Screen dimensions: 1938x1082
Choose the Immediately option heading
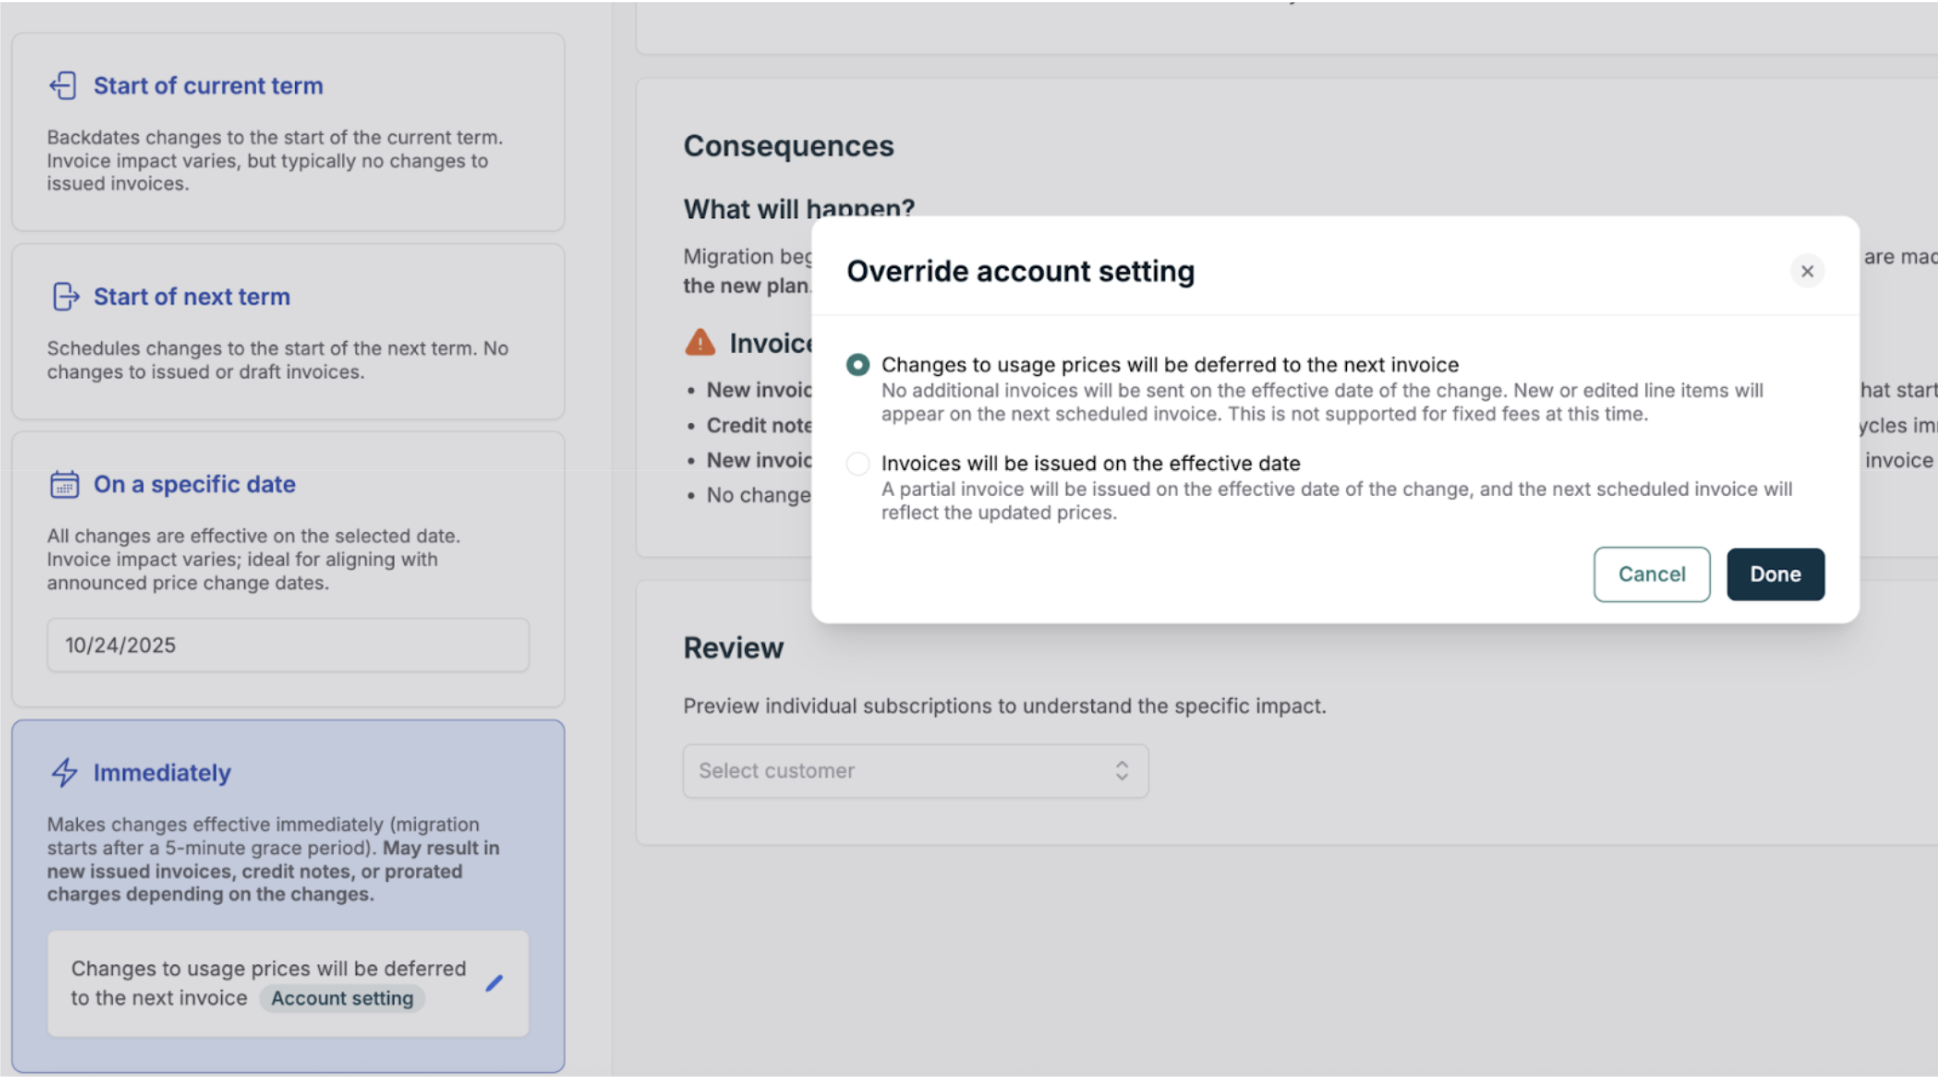(x=162, y=773)
